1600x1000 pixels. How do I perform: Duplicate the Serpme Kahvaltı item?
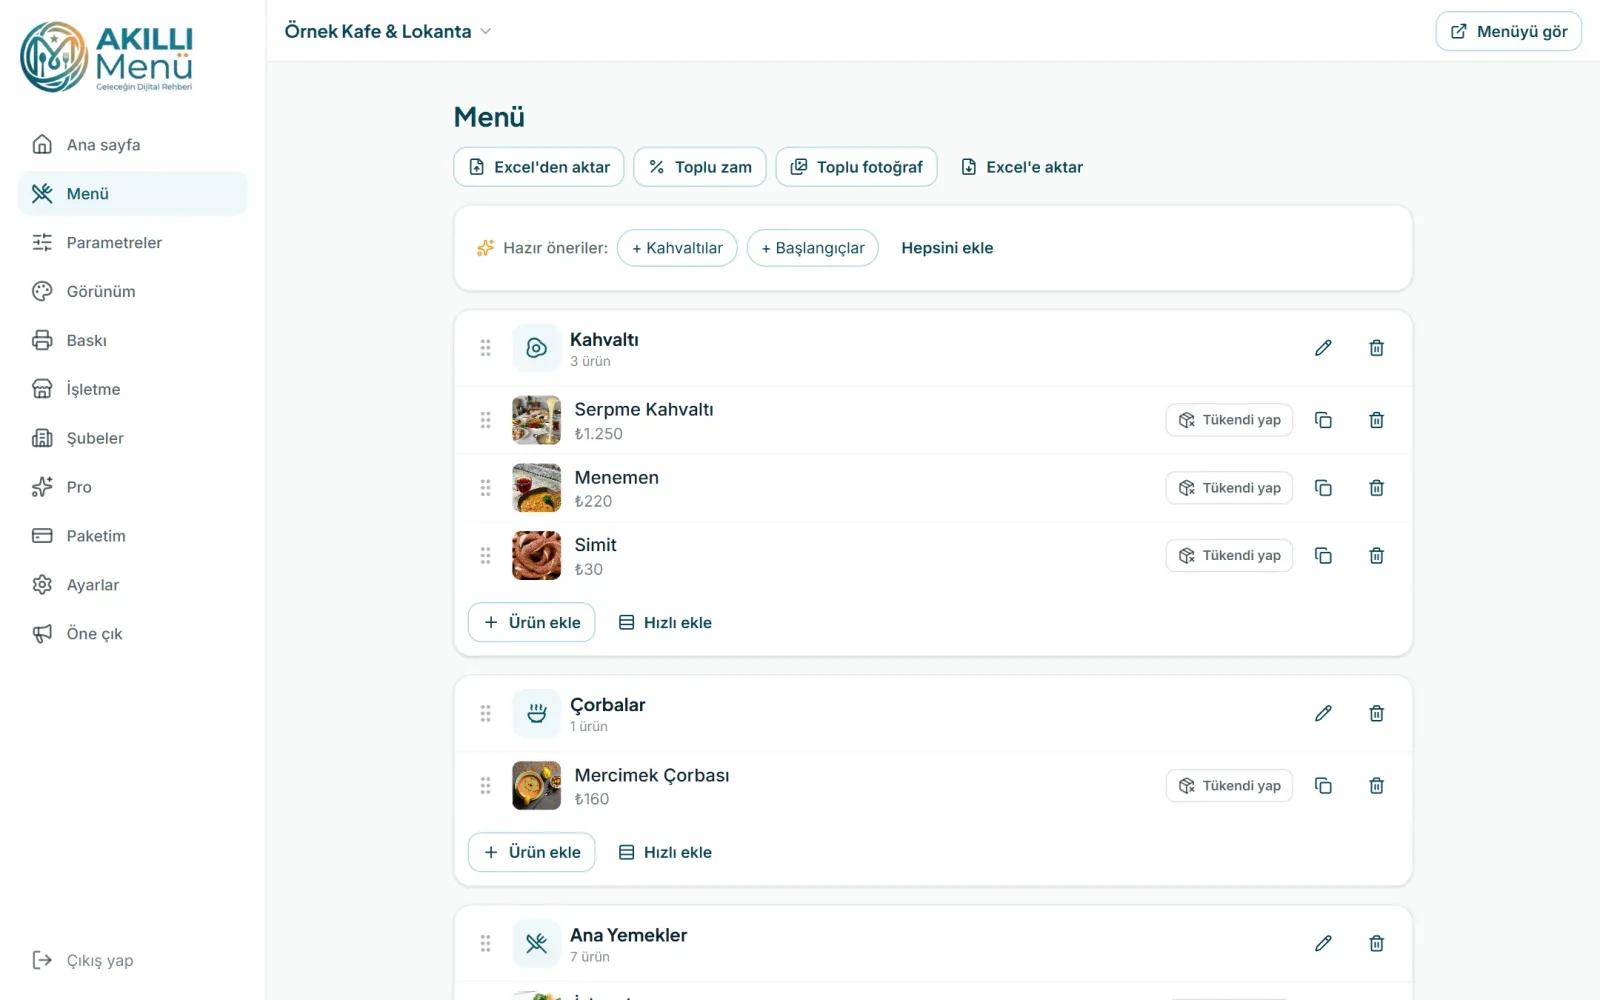pos(1323,420)
